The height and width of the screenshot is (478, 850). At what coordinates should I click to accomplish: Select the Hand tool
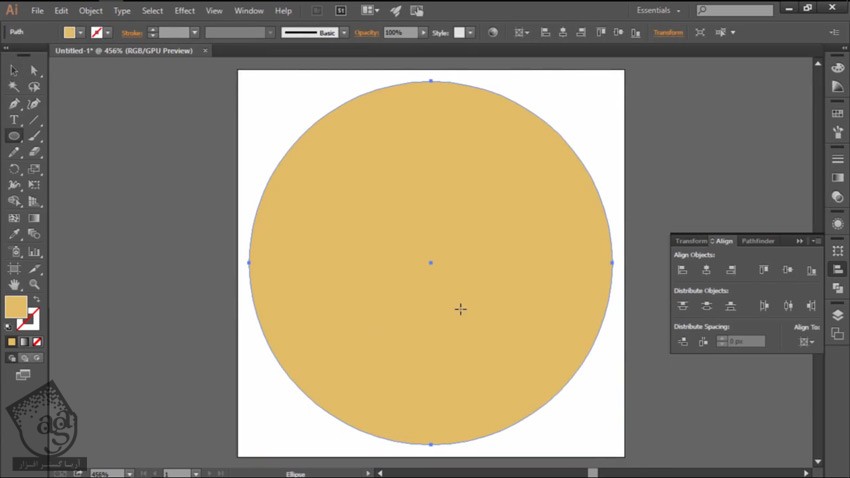click(x=14, y=285)
